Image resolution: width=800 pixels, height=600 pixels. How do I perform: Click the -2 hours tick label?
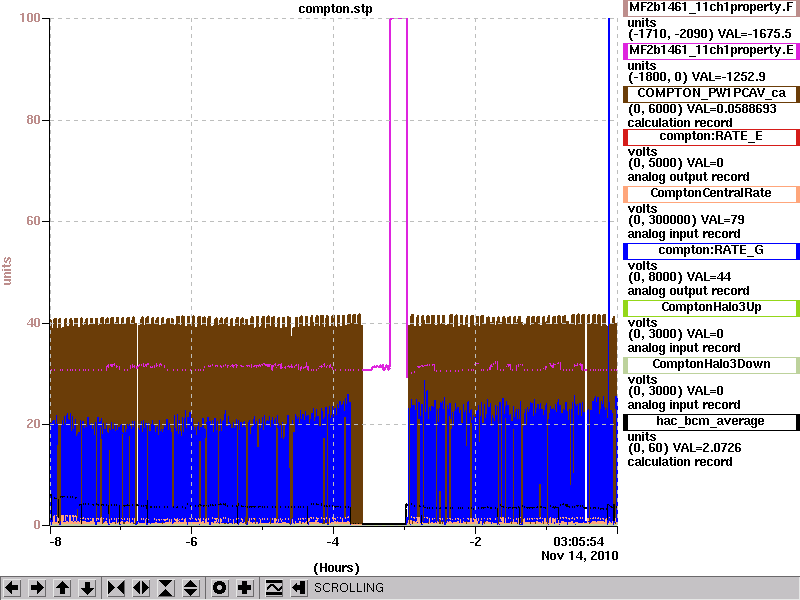pyautogui.click(x=474, y=542)
